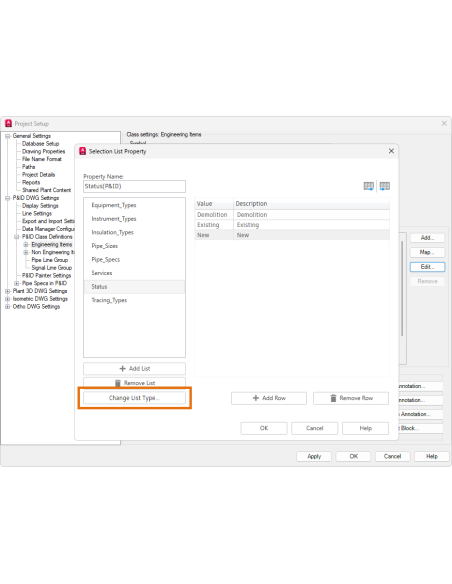
Task: Expand Isometric DWG Settings
Action: (7, 299)
